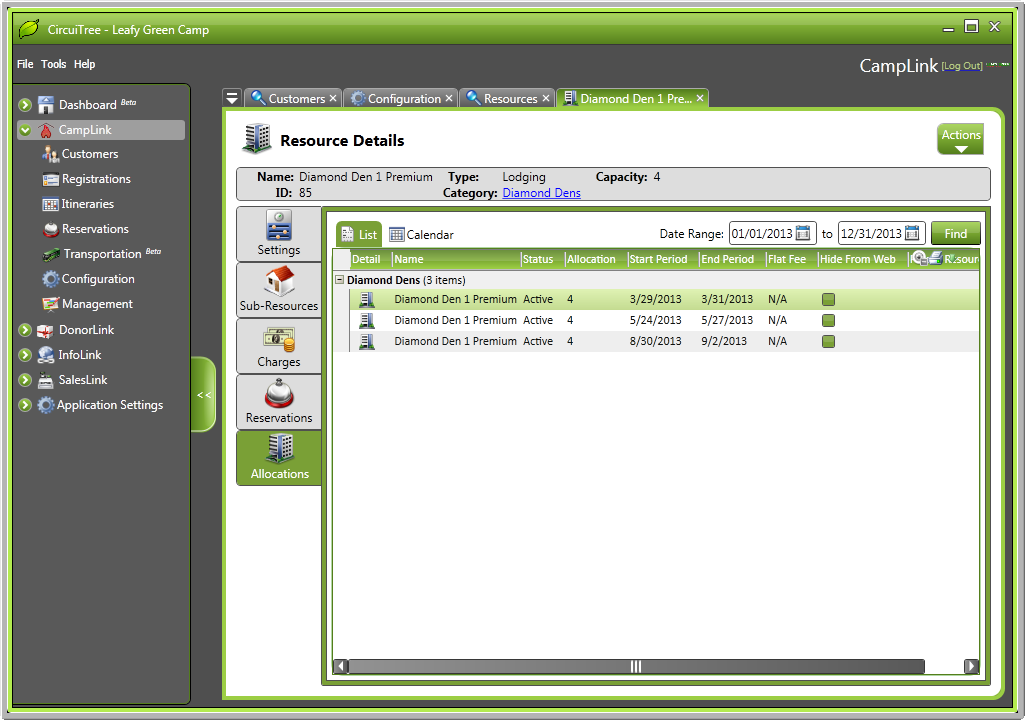Open detail icon for 3/29/2013 allocation
This screenshot has height=720, width=1025.
click(366, 300)
